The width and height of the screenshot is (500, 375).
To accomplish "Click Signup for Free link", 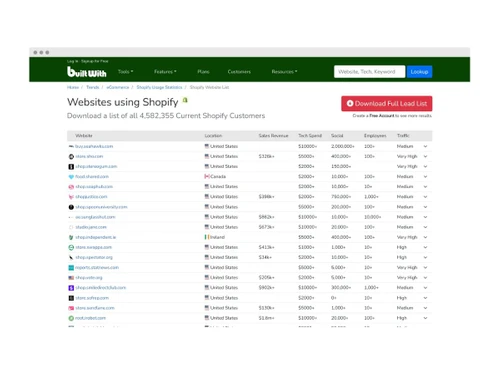I will click(x=95, y=61).
